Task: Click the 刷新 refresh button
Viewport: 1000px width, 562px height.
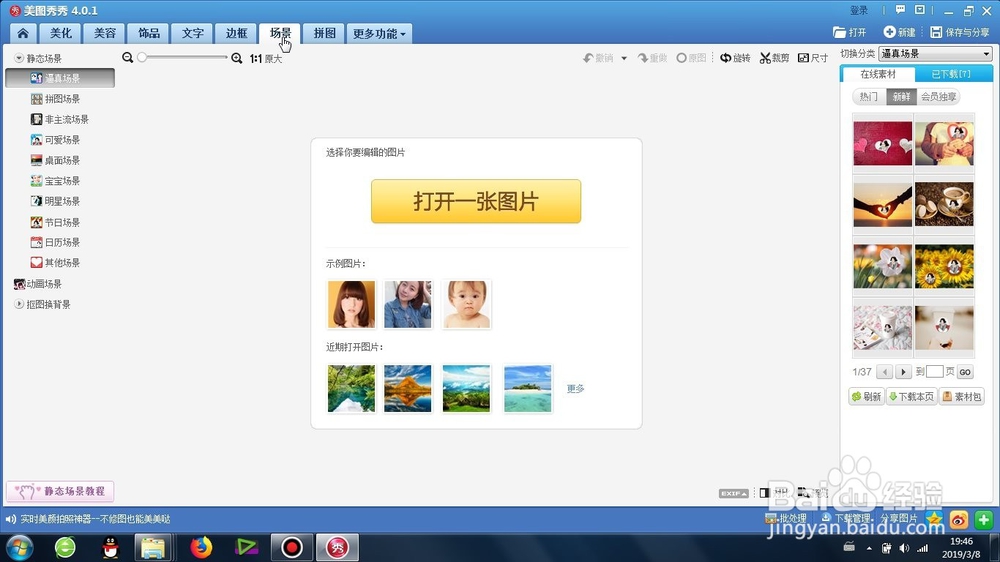Action: 866,397
